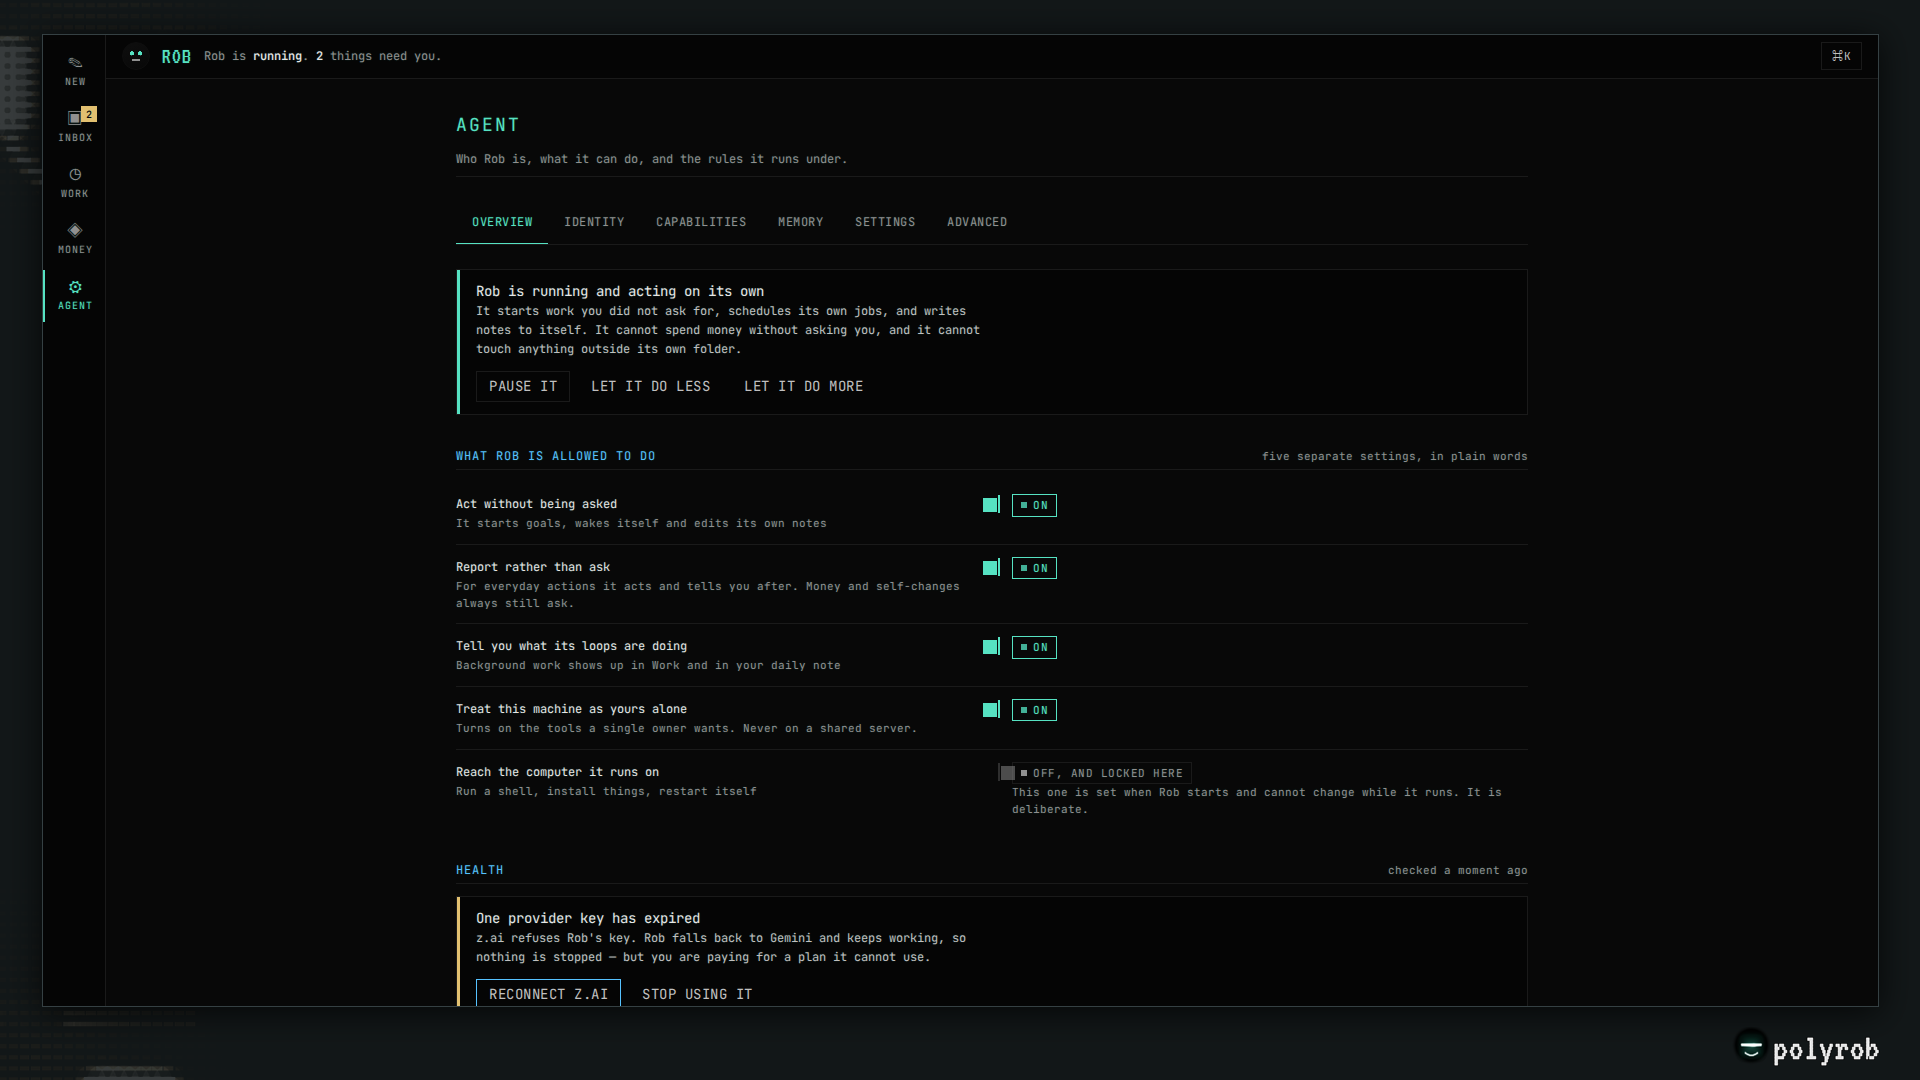This screenshot has width=1920, height=1080.
Task: Click the AGENT page title
Action: pos(488,125)
